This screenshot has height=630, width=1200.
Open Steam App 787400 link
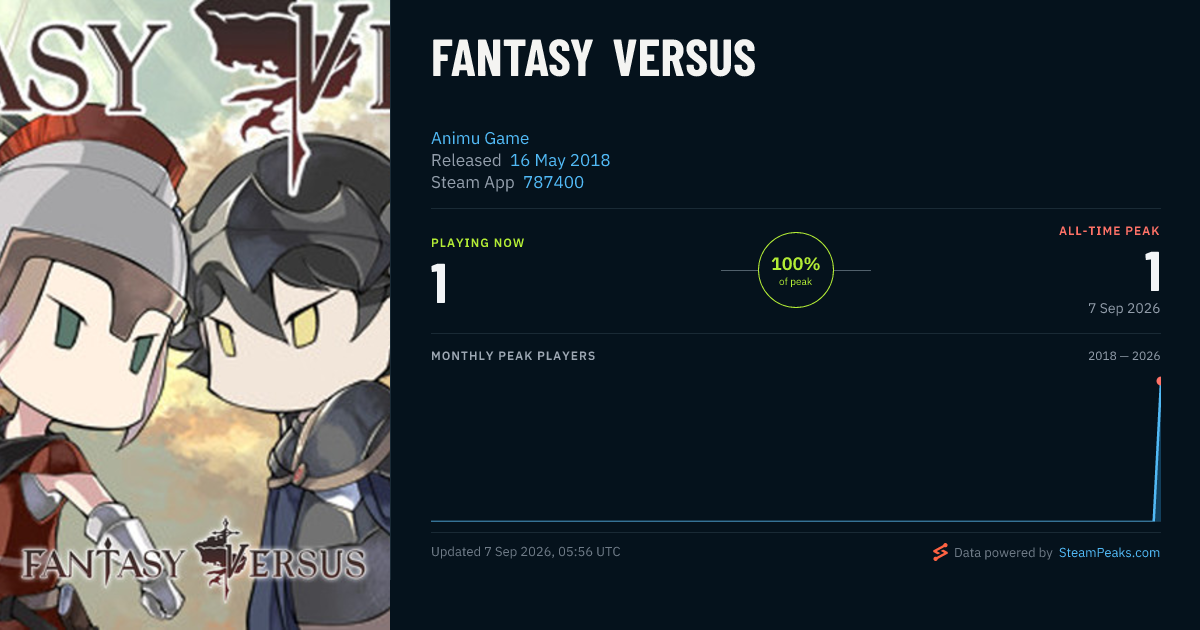point(553,182)
